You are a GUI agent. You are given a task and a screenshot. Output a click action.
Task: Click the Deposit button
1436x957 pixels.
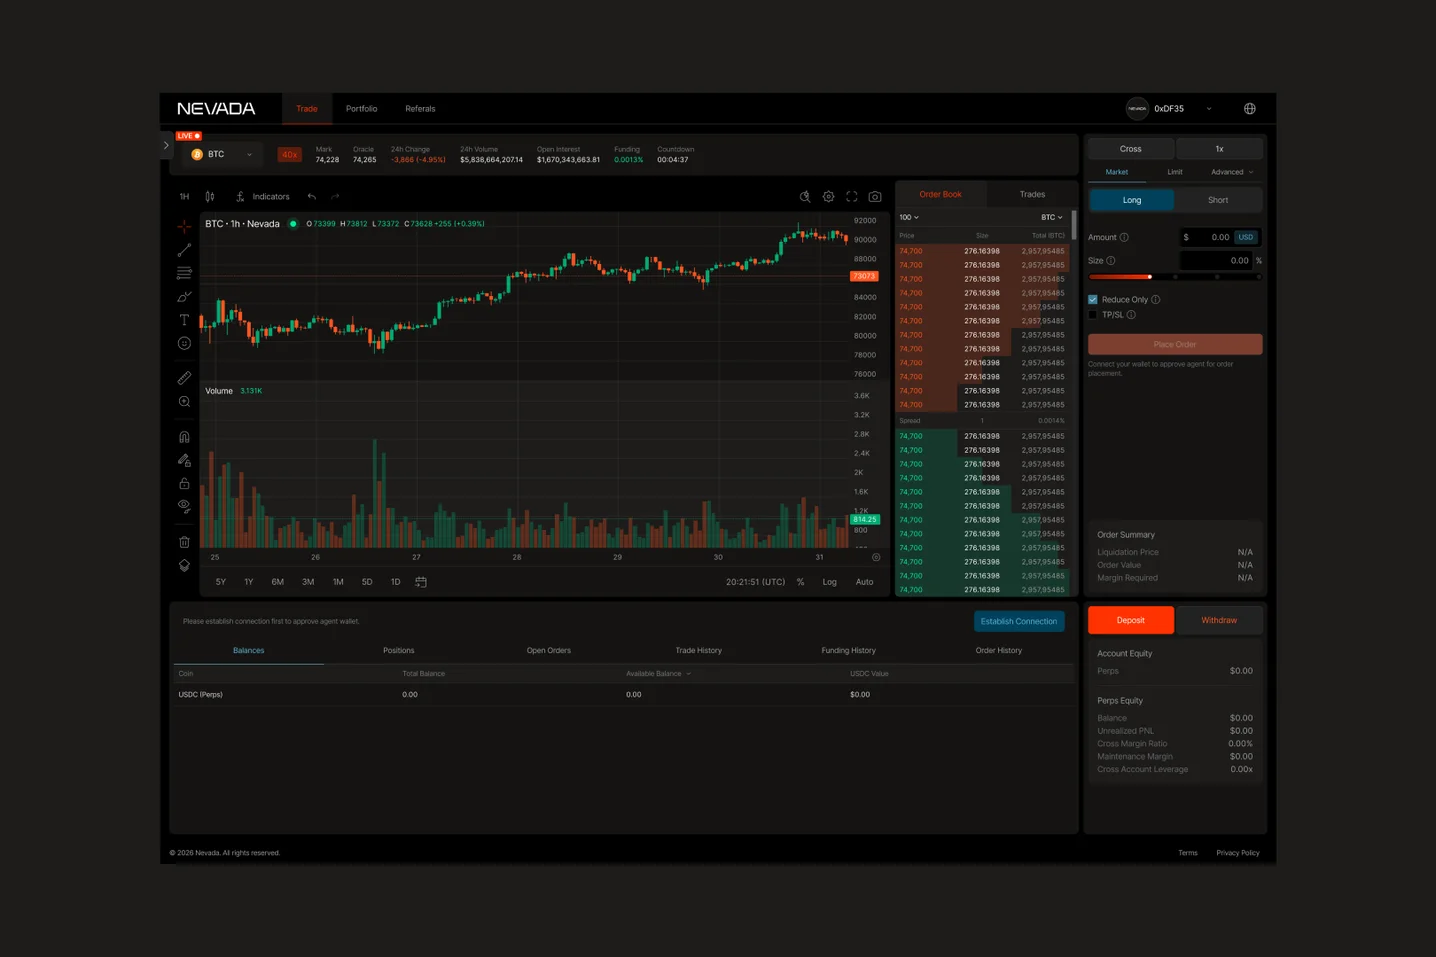click(x=1131, y=620)
